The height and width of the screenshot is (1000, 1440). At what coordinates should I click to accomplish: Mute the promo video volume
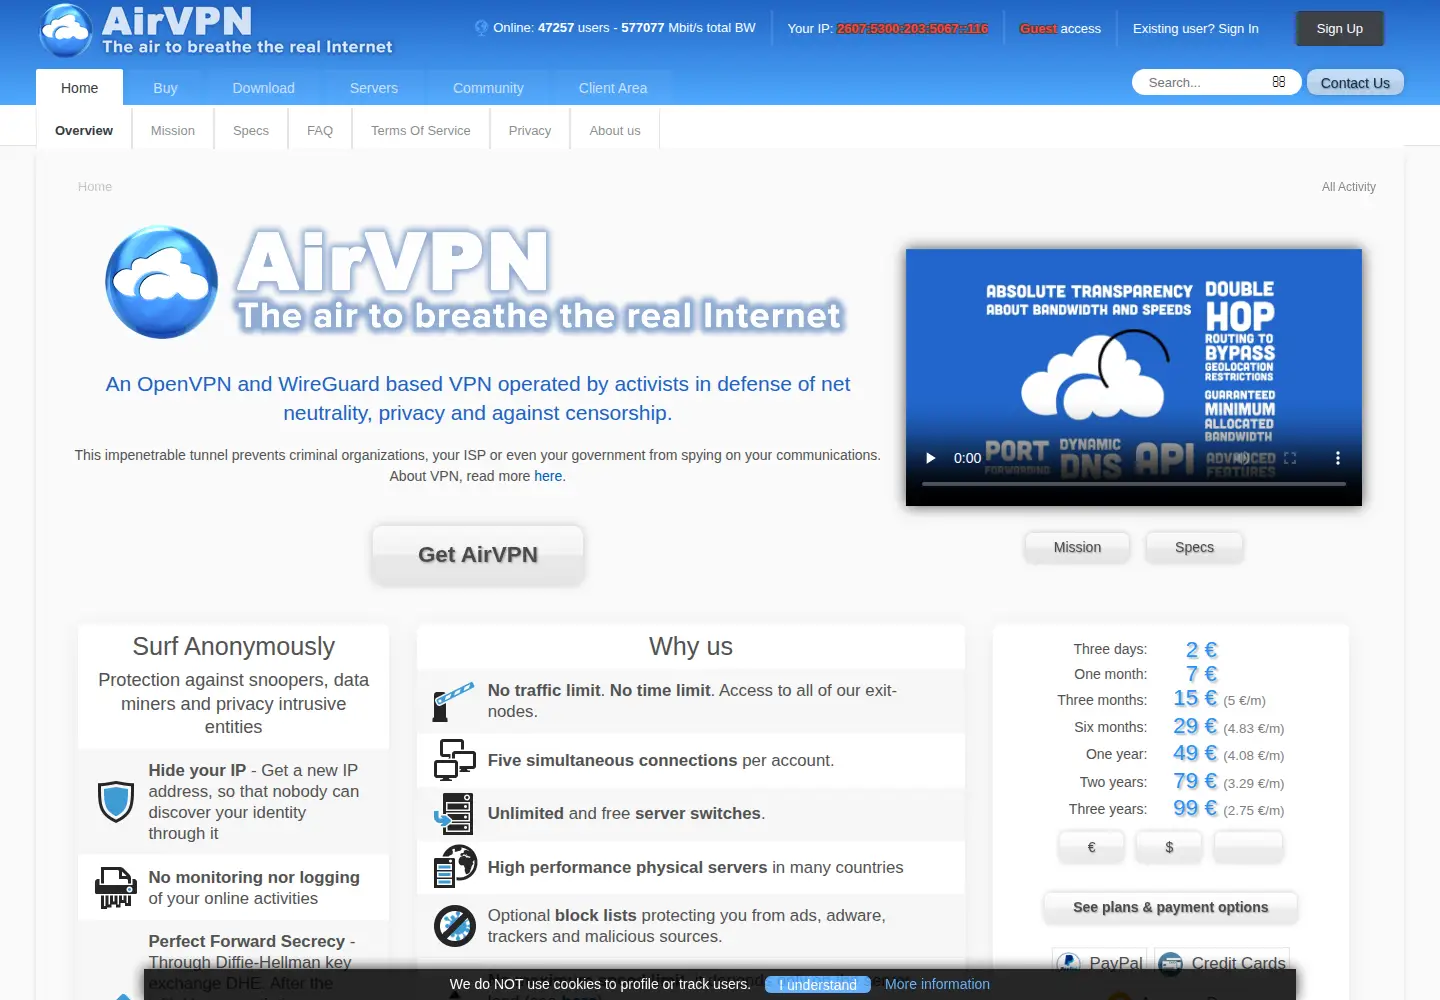(1241, 458)
